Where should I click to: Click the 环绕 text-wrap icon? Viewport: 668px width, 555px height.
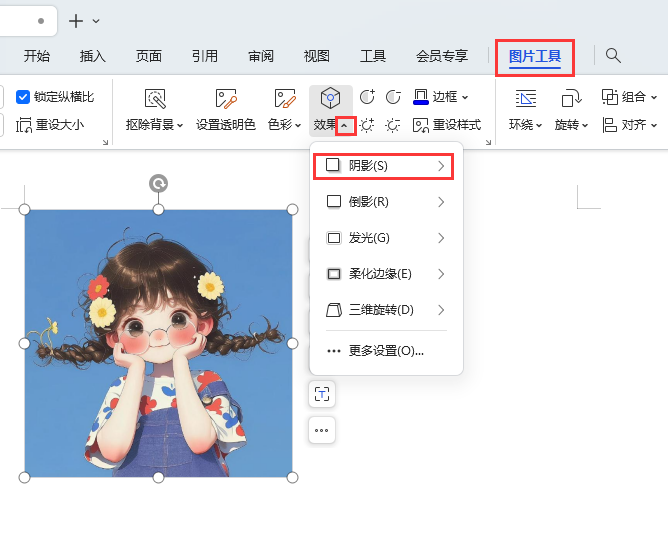pos(526,98)
